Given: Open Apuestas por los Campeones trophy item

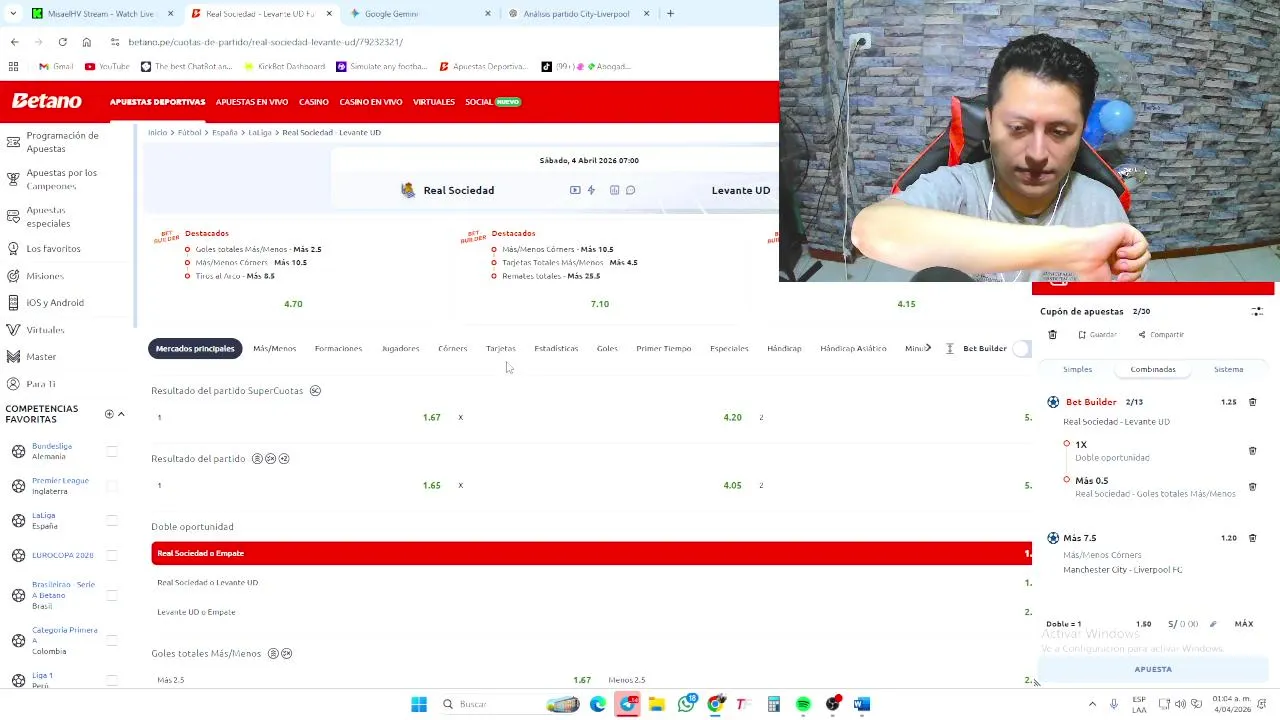Looking at the screenshot, I should click(60, 179).
